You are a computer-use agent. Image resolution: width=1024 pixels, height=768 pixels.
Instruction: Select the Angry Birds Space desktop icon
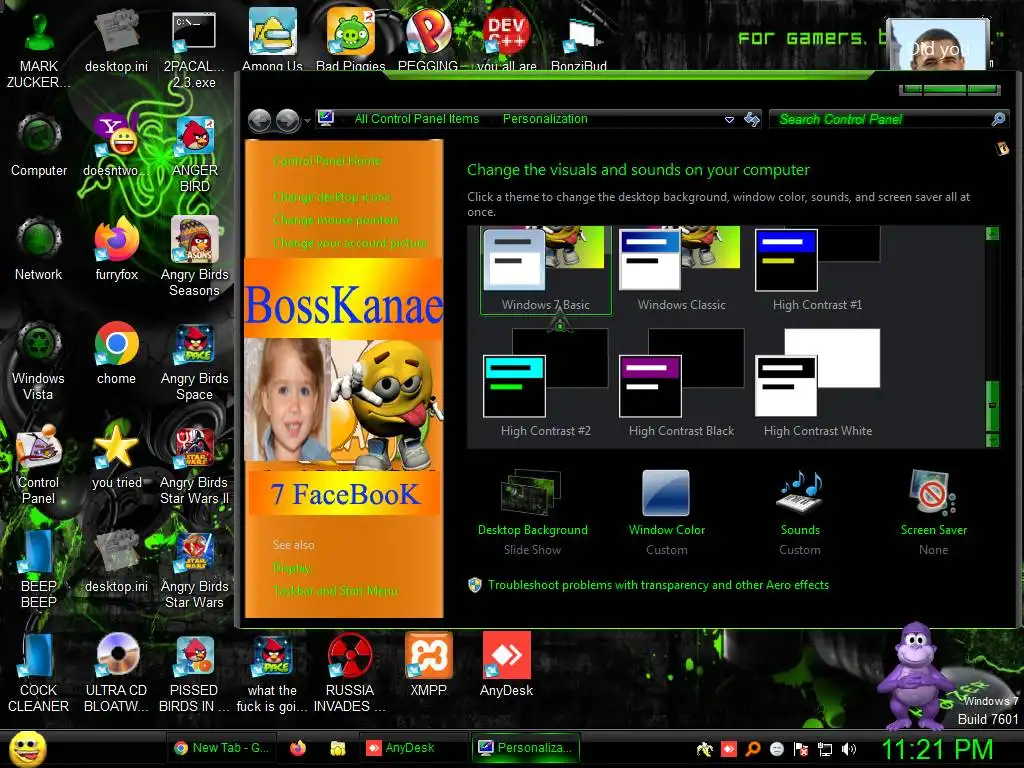195,361
